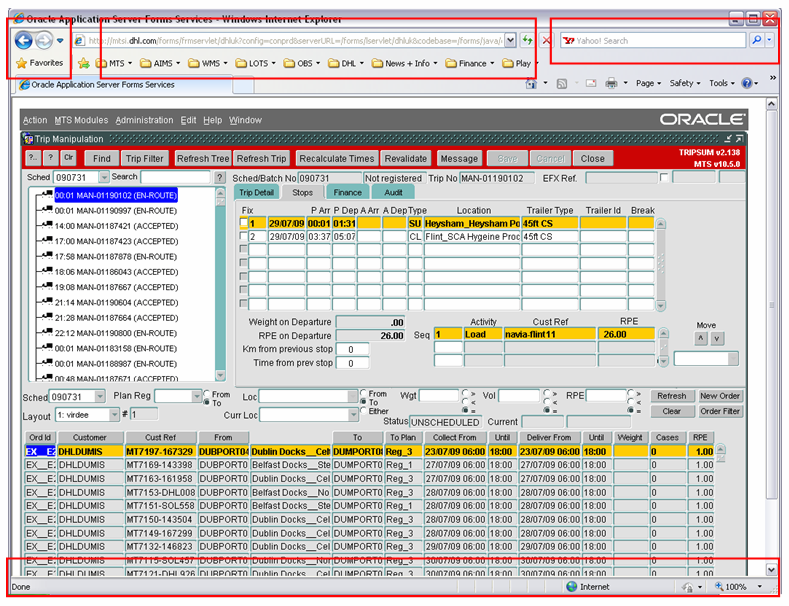789x606 pixels.
Task: Select the Plan Reg 'To' radio button
Action: (207, 403)
